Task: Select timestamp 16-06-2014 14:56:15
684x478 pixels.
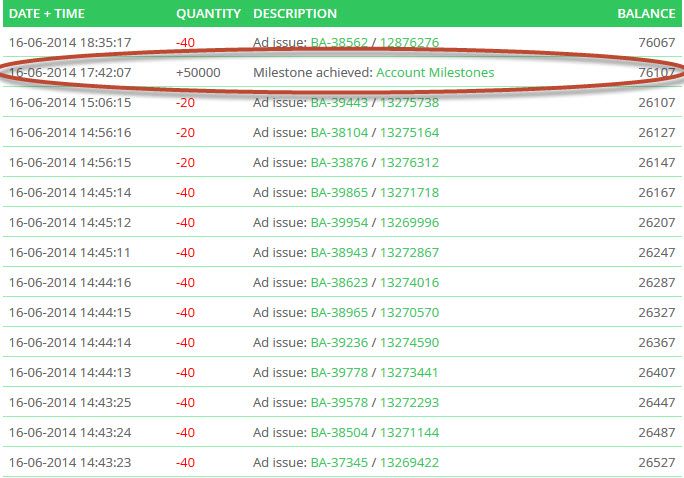Action: pos(70,163)
